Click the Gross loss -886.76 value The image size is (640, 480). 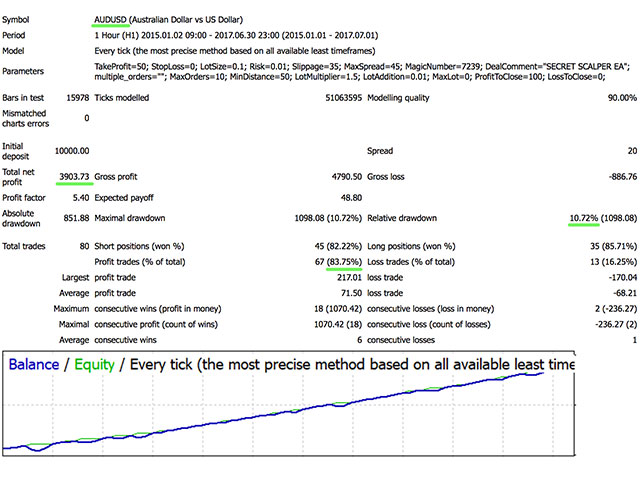click(x=622, y=177)
